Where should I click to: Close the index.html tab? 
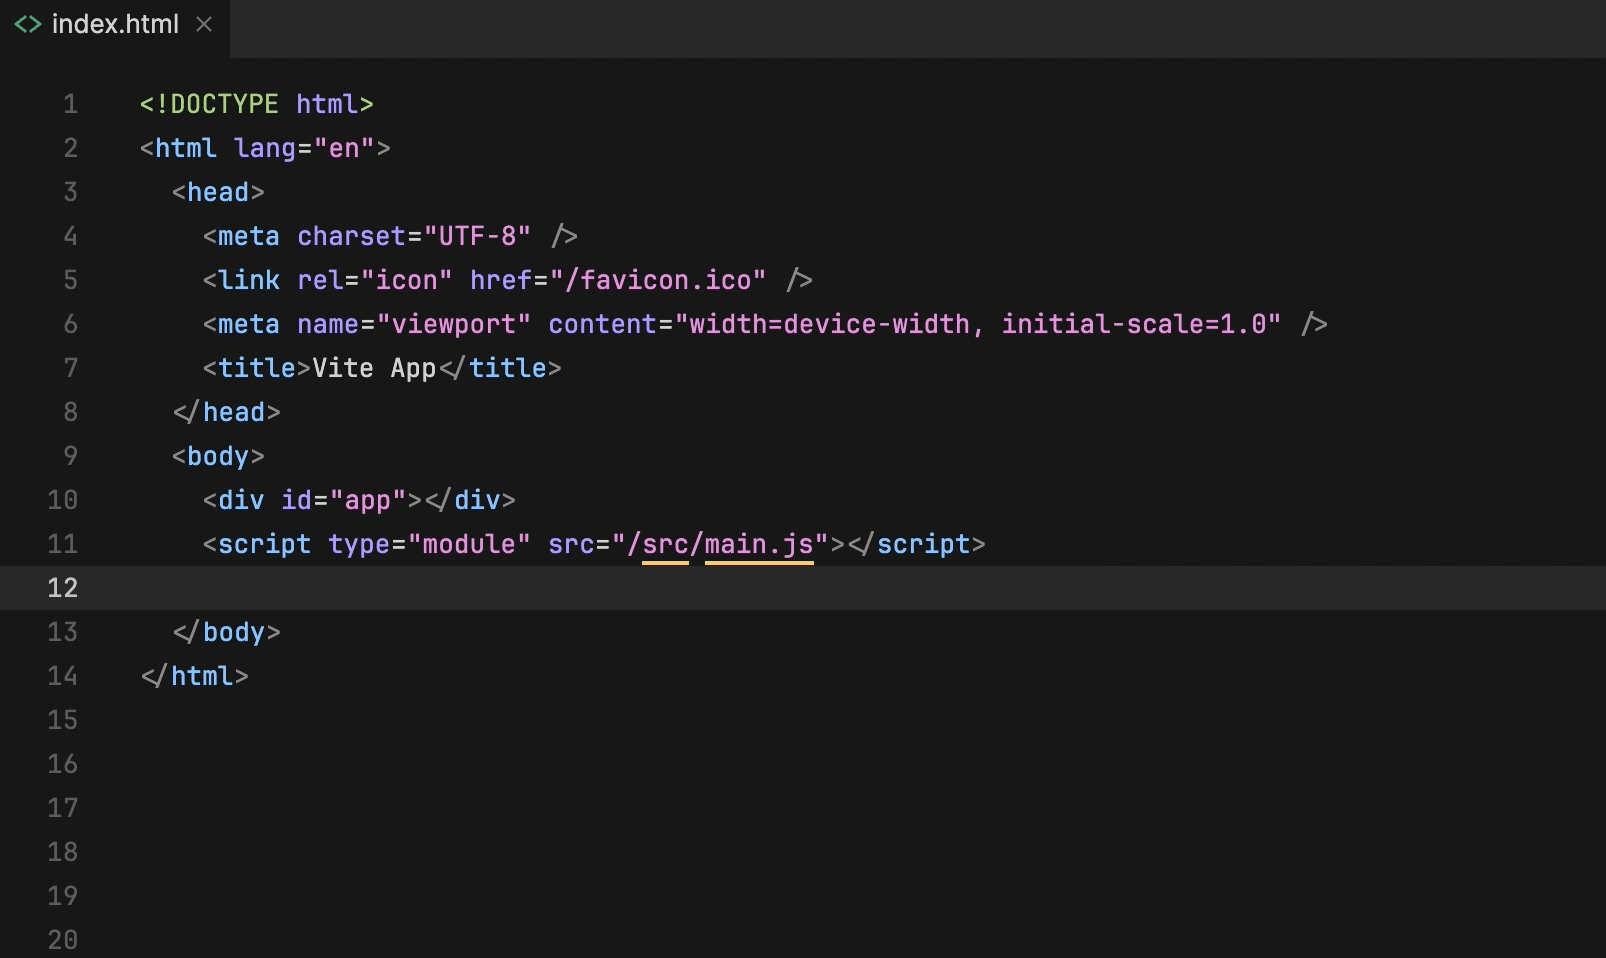(x=204, y=24)
